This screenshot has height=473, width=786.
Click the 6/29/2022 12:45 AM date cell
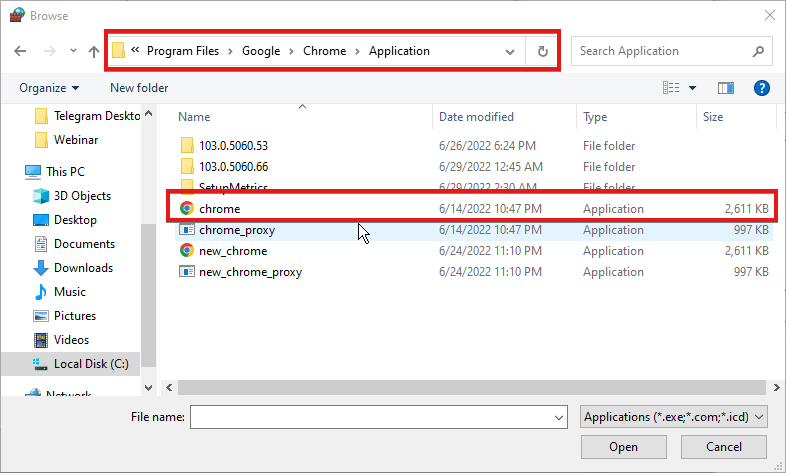(x=491, y=167)
